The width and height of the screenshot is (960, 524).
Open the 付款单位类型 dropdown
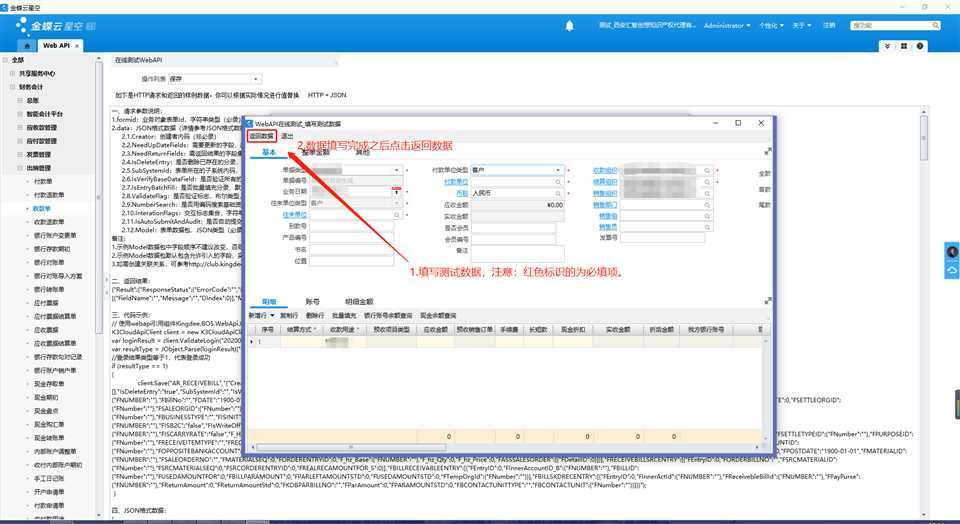pyautogui.click(x=558, y=170)
